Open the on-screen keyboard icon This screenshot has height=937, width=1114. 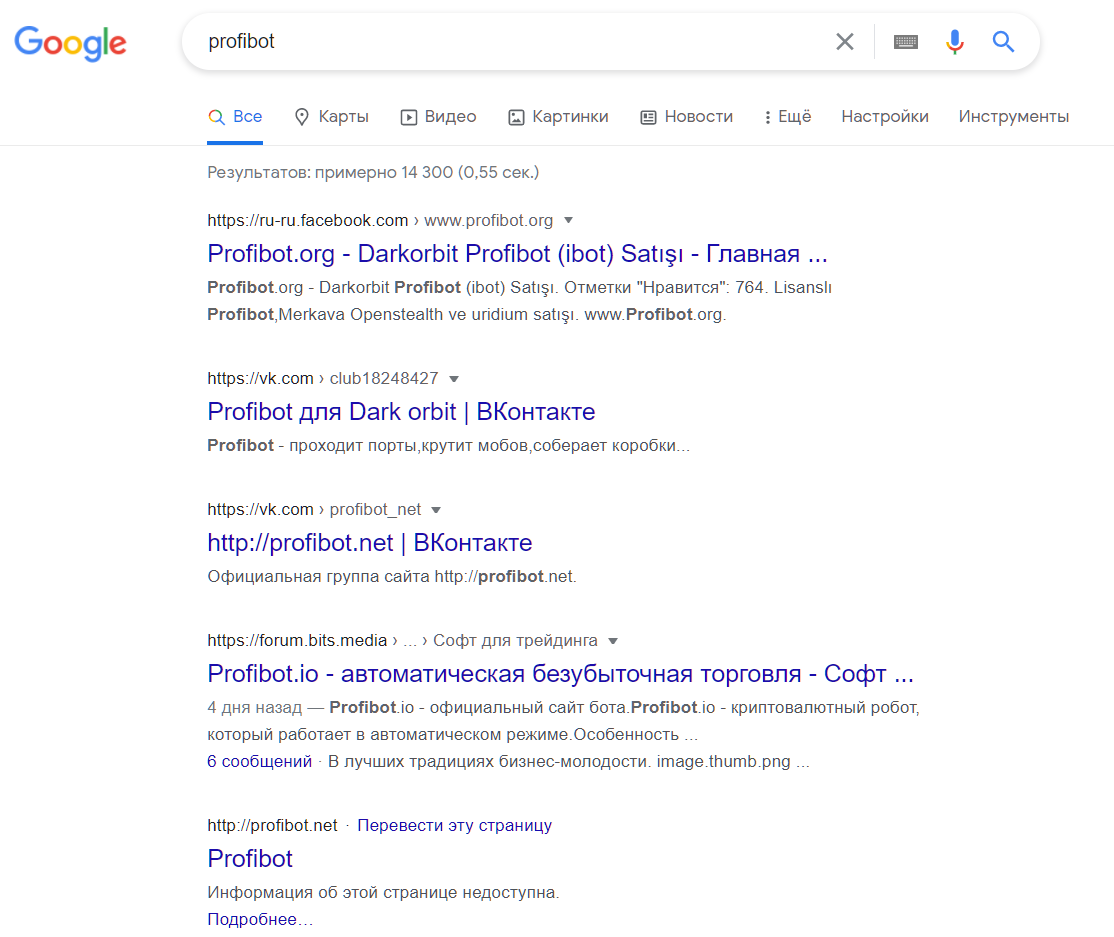[x=905, y=42]
